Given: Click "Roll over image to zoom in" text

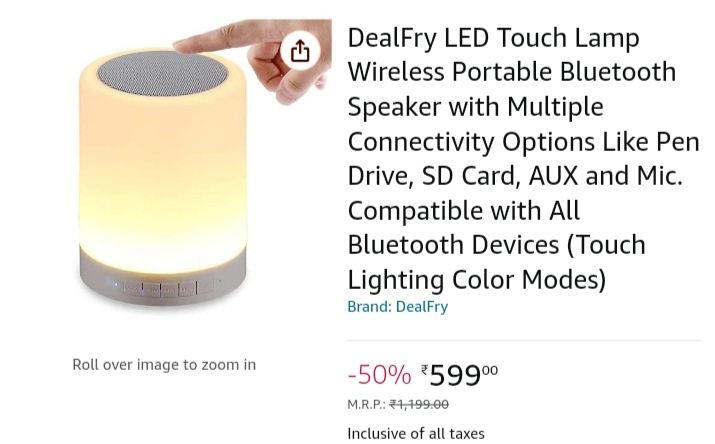Looking at the screenshot, I should pyautogui.click(x=164, y=365).
